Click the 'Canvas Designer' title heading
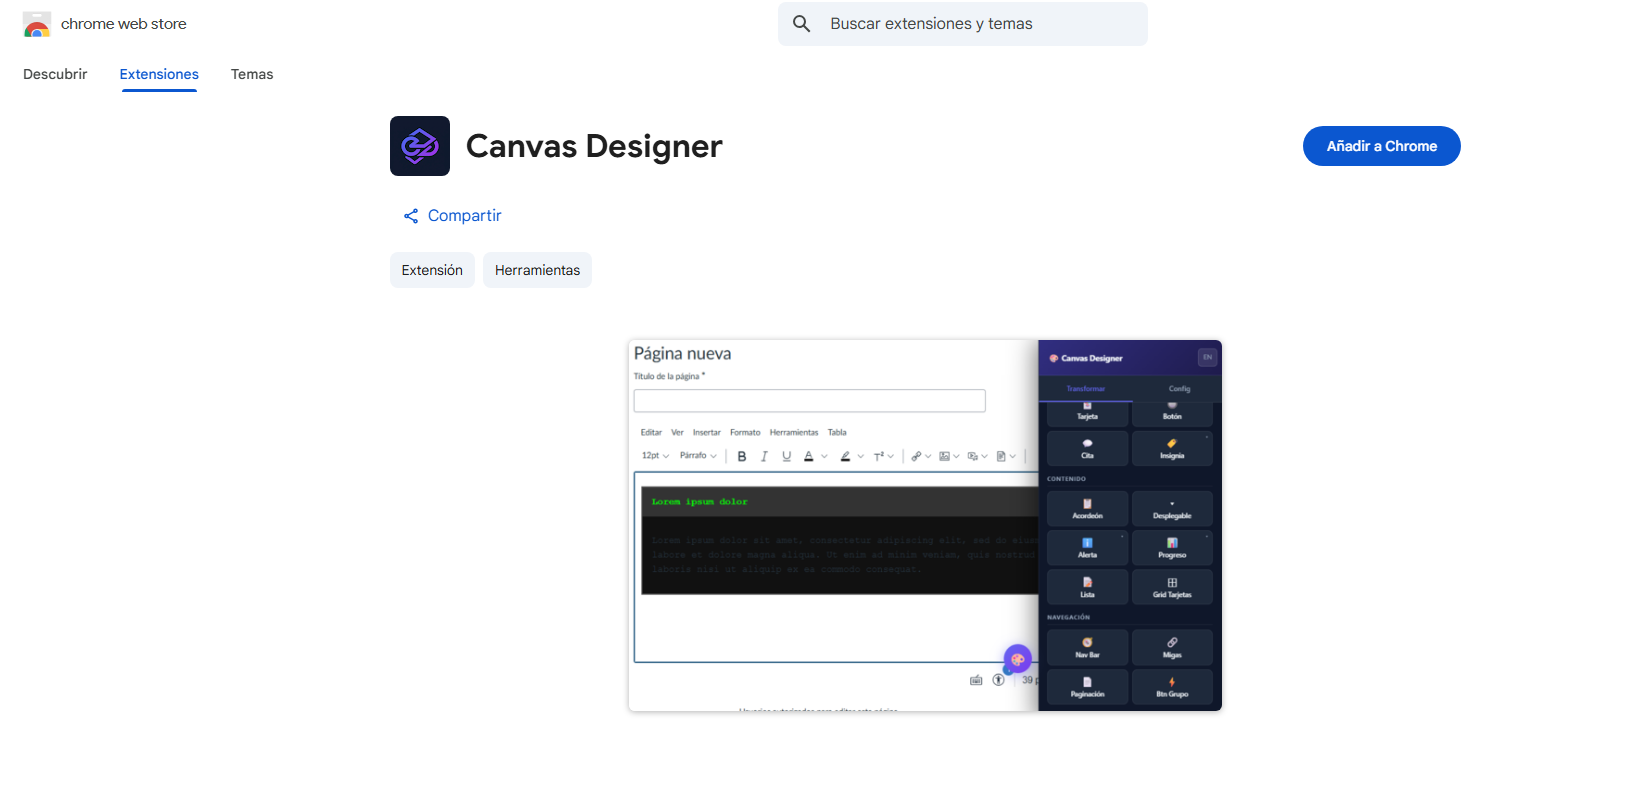 coord(594,146)
